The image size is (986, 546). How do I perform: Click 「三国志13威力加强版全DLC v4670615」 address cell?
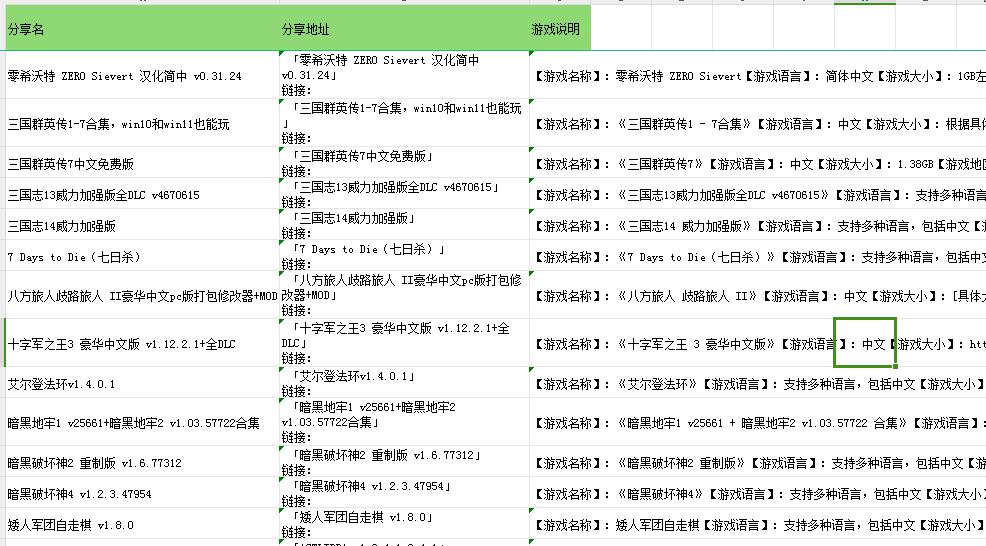[x=404, y=194]
